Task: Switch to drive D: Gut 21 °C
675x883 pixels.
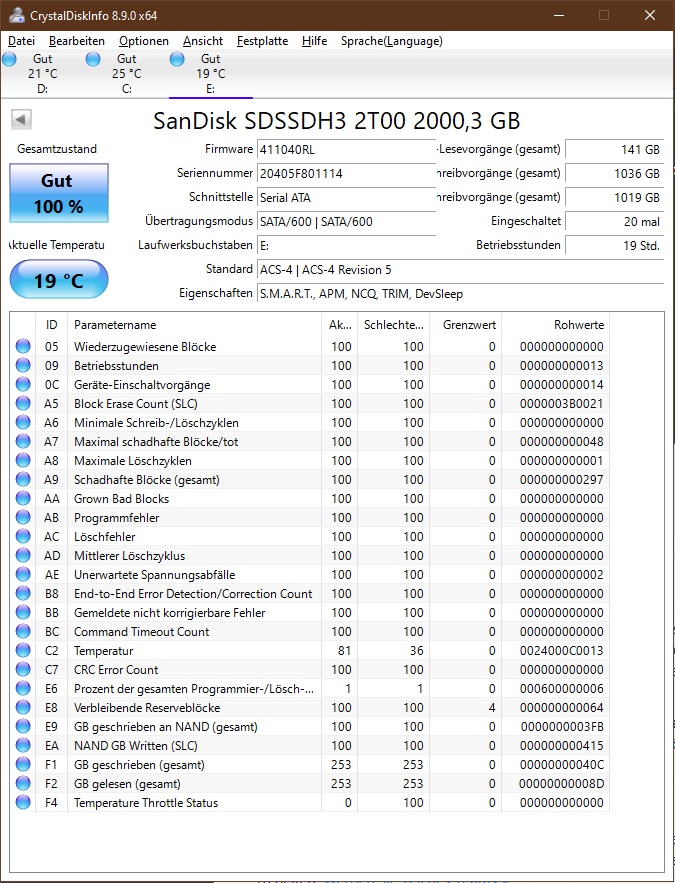Action: [x=42, y=73]
